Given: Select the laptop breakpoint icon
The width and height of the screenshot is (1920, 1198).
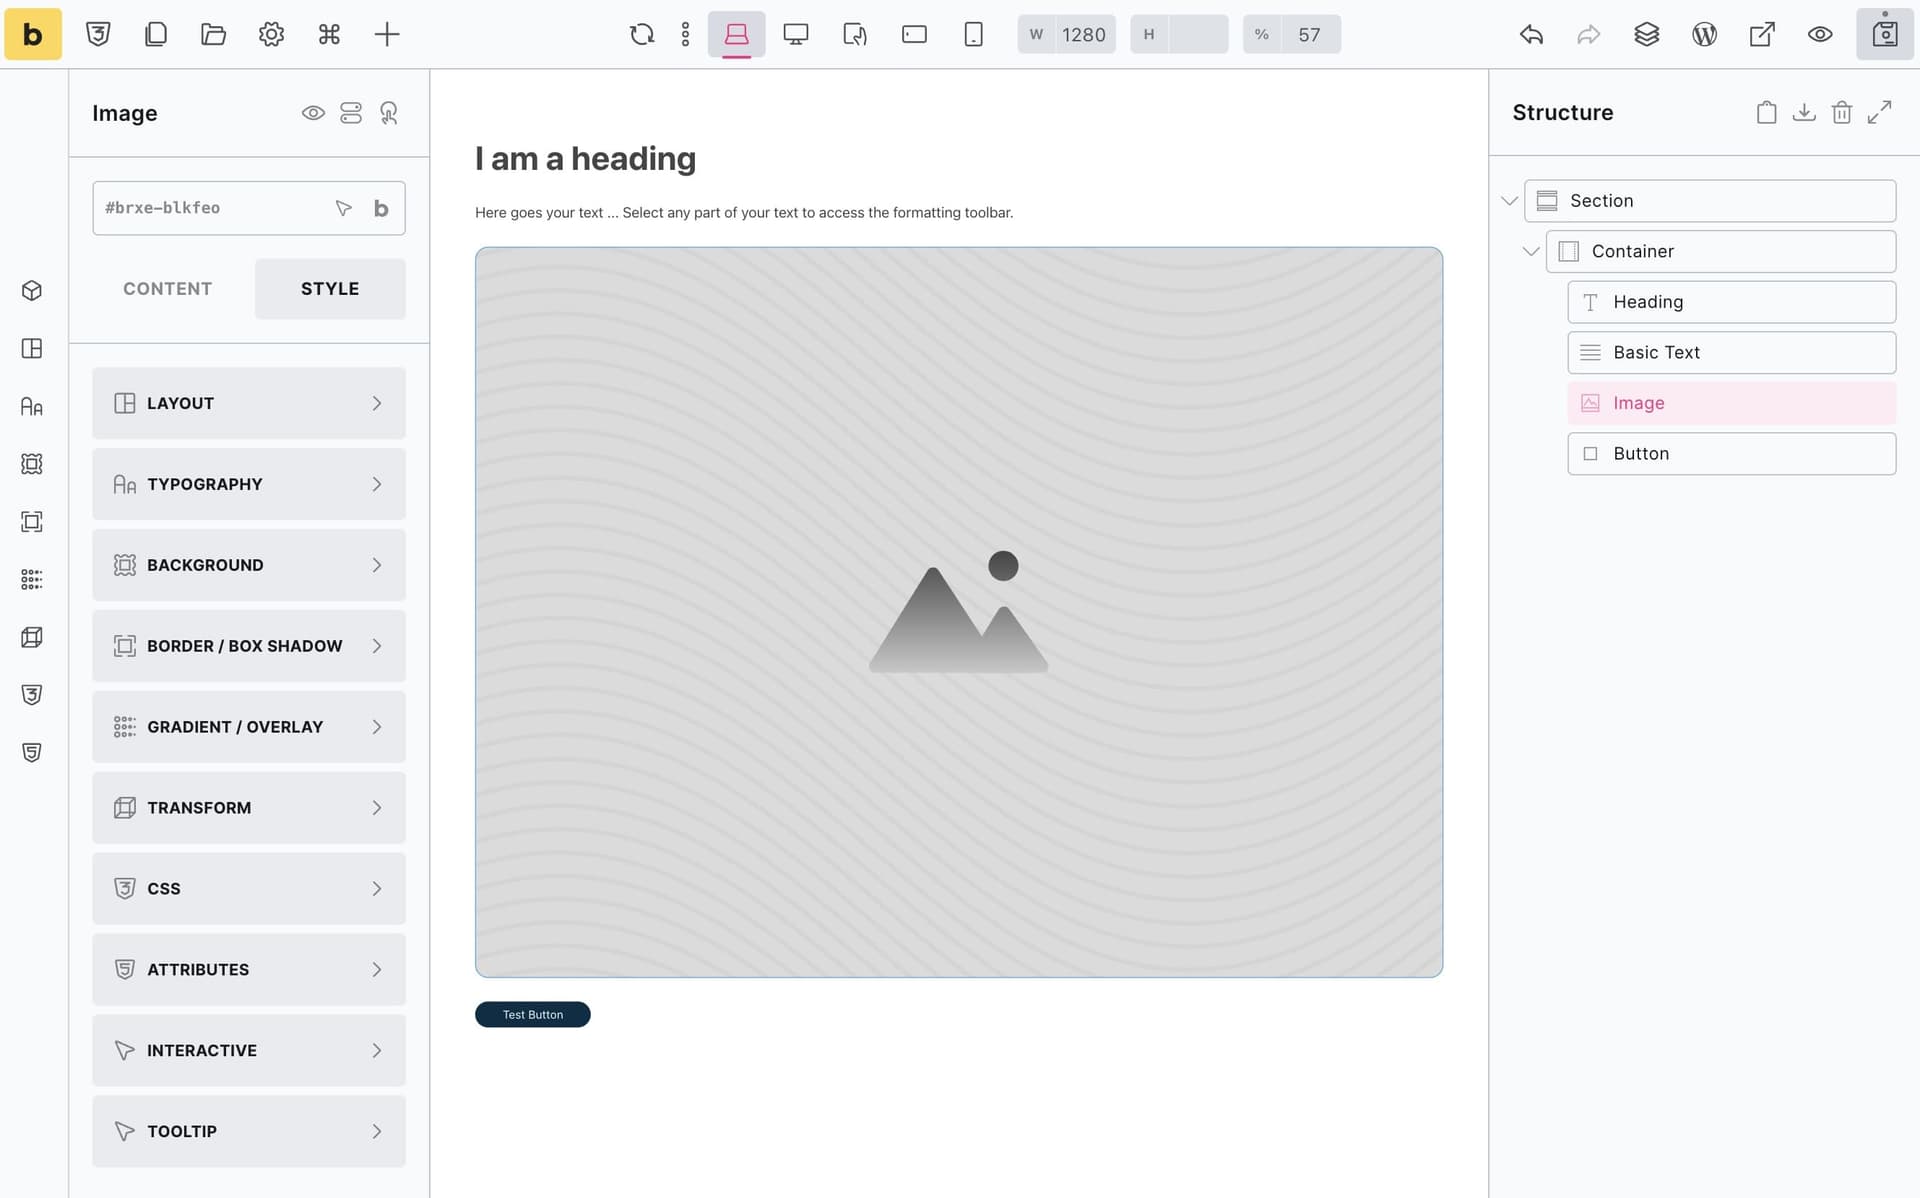Looking at the screenshot, I should (737, 34).
